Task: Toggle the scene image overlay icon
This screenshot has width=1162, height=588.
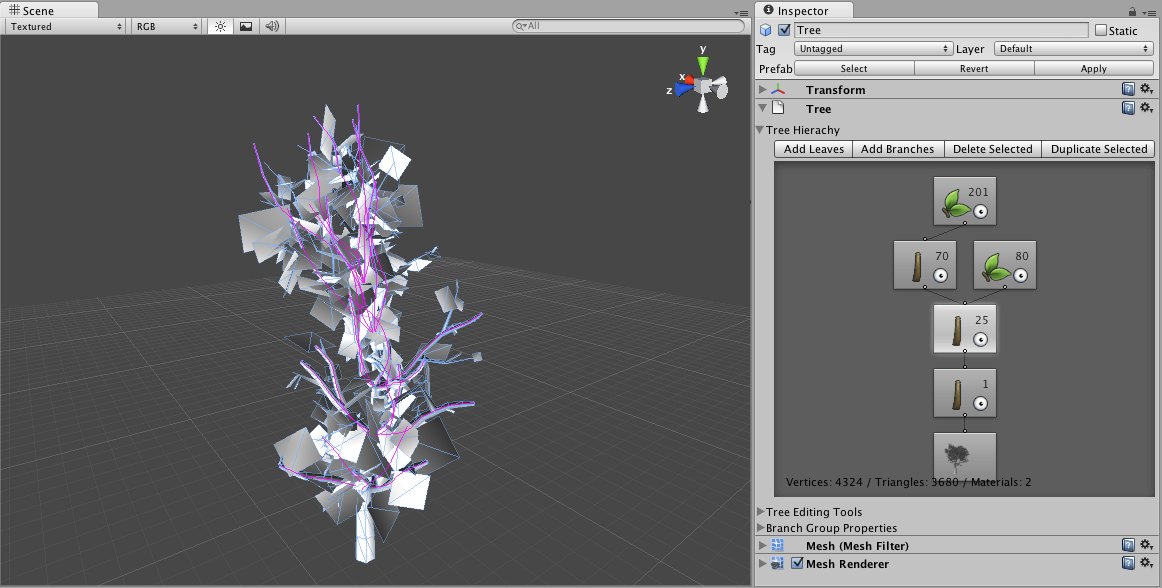Action: point(246,26)
